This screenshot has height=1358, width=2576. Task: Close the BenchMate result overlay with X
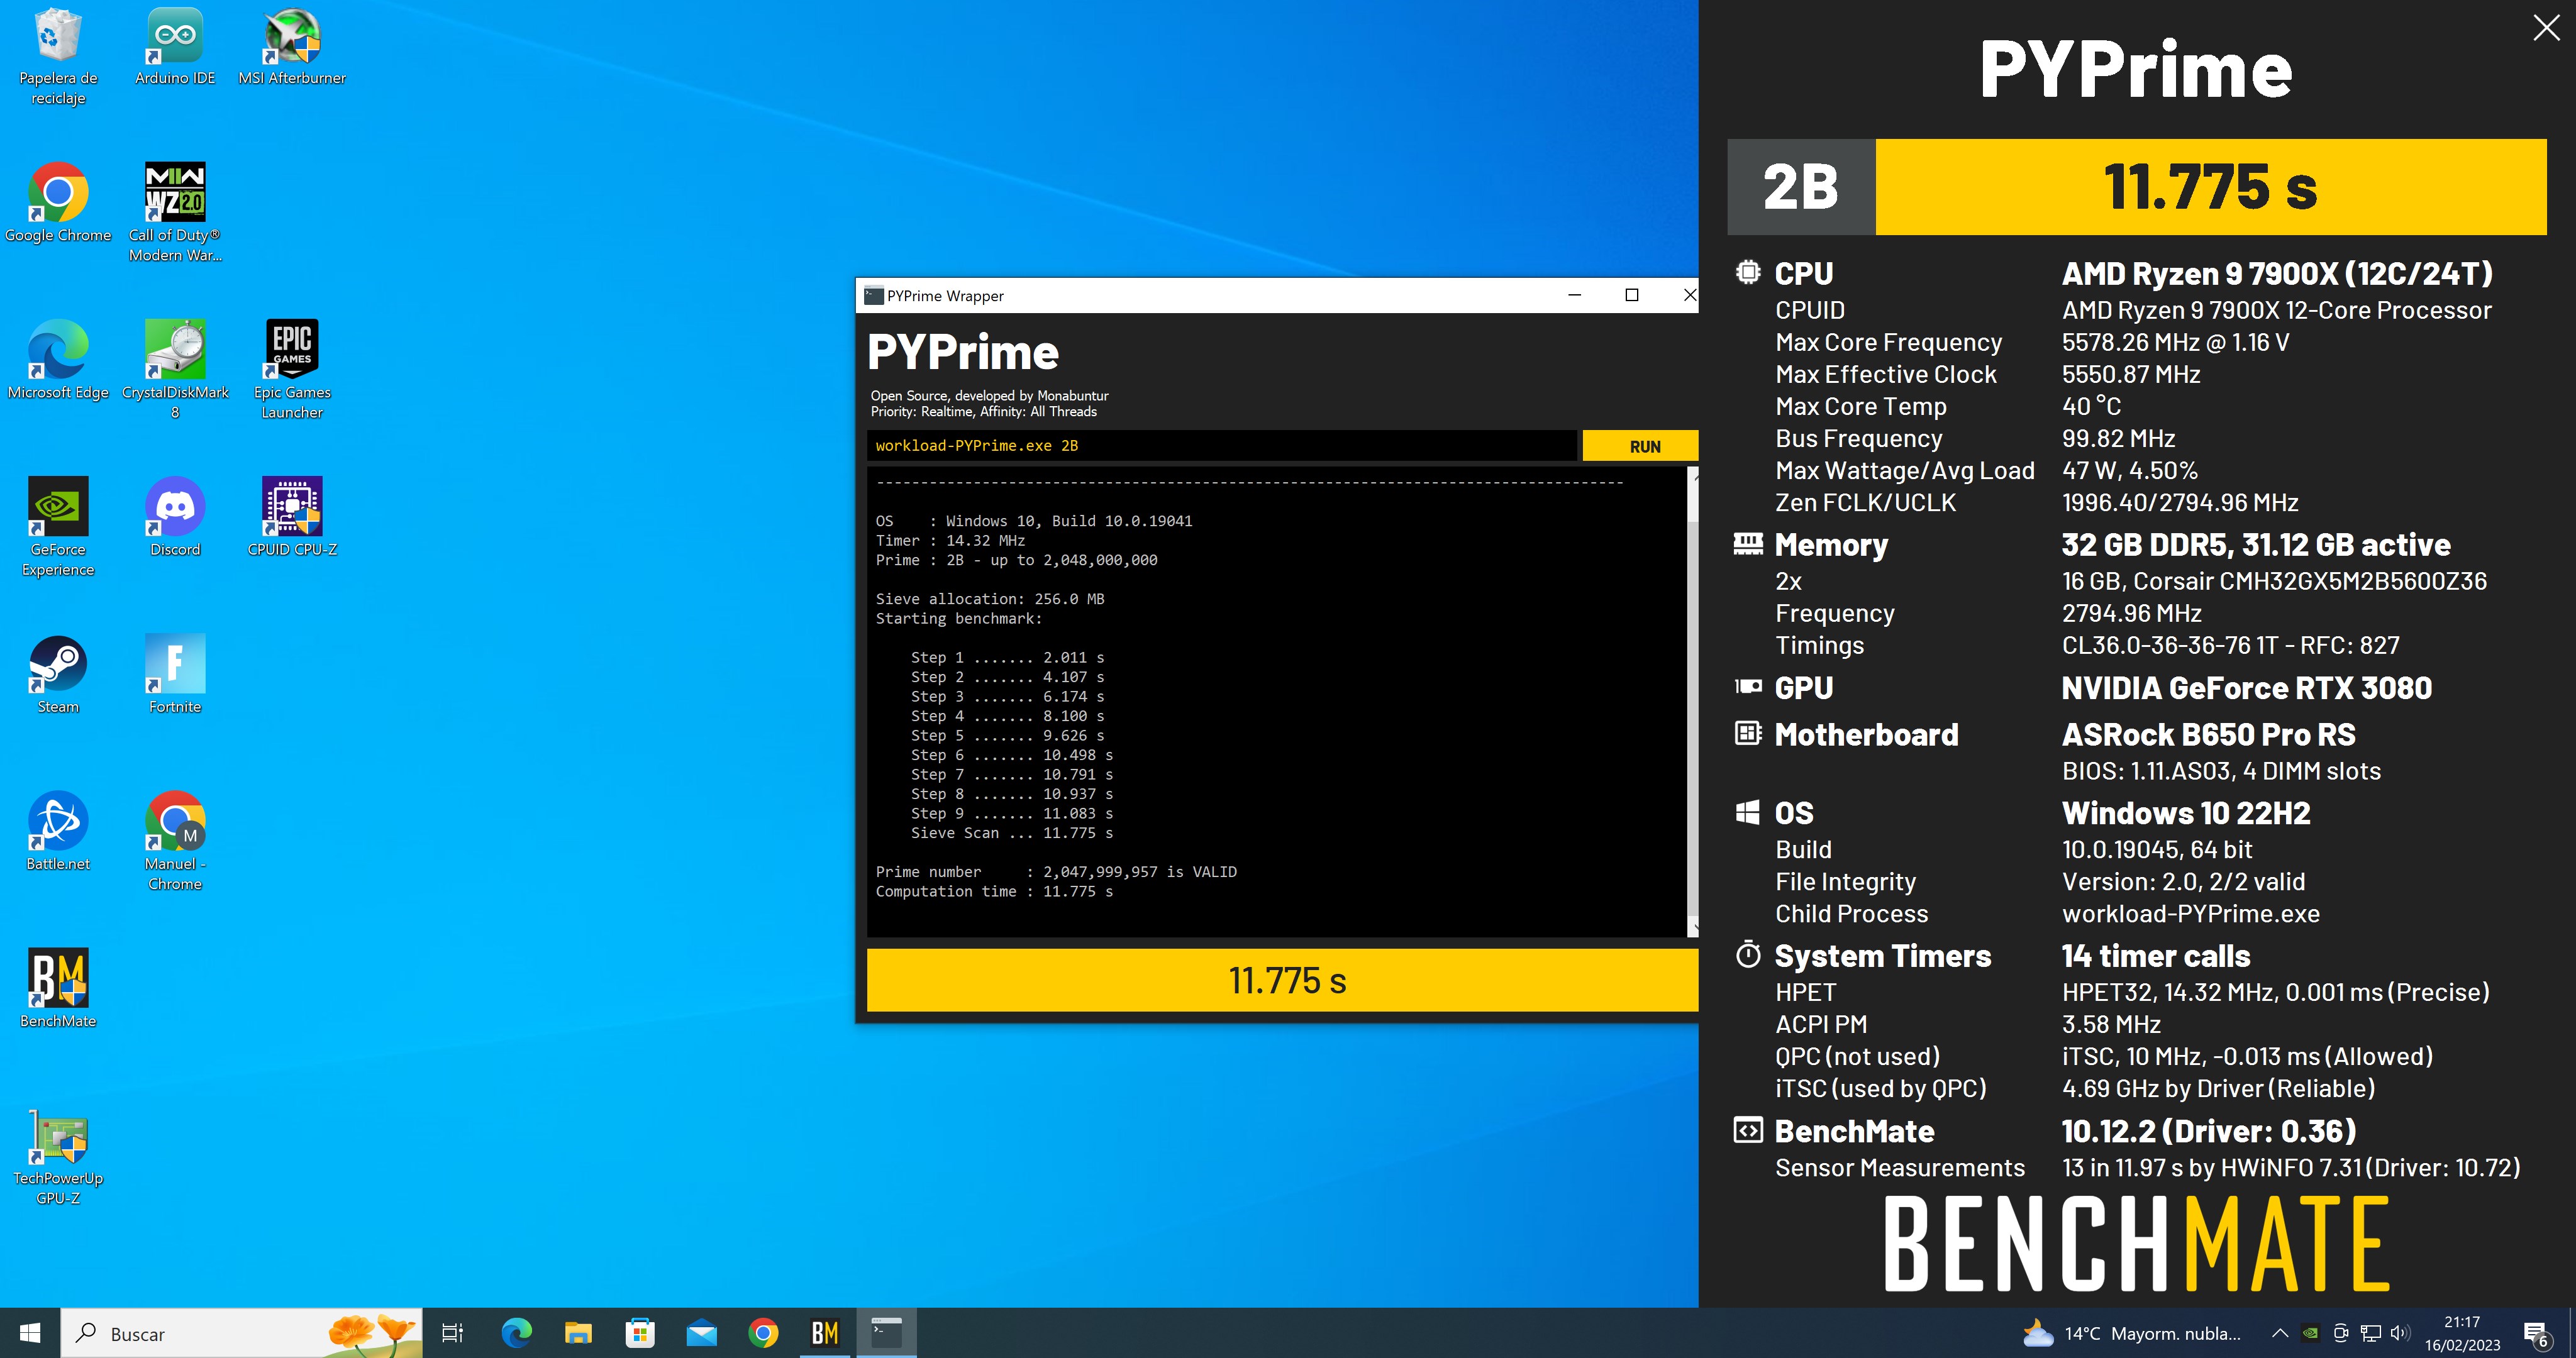pyautogui.click(x=2546, y=28)
